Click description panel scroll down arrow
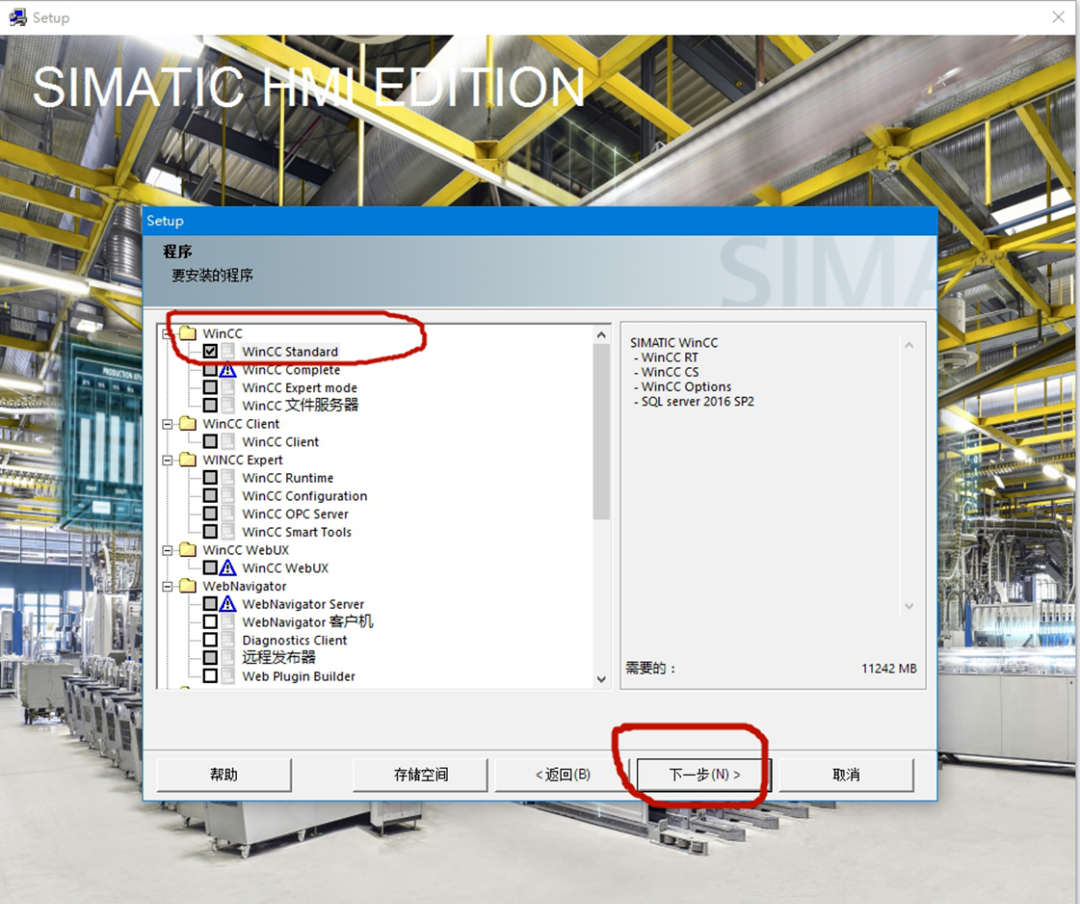 coord(909,606)
